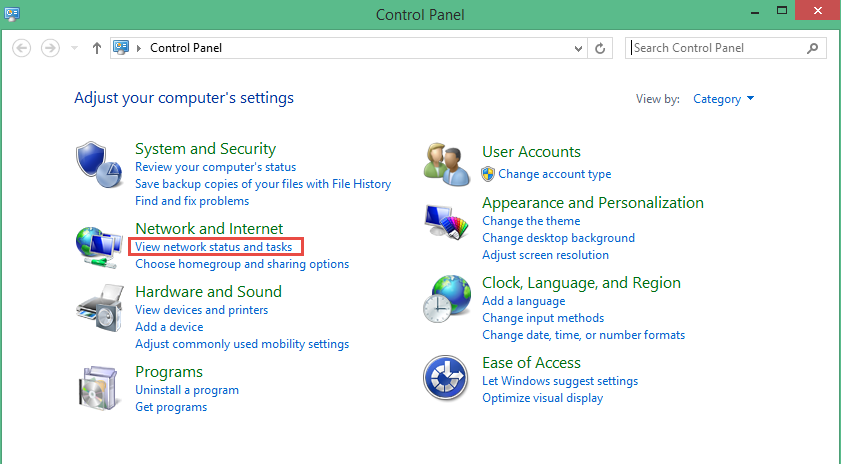Open the Clock, Language, and Region globe icon
The height and width of the screenshot is (464, 841).
(447, 299)
